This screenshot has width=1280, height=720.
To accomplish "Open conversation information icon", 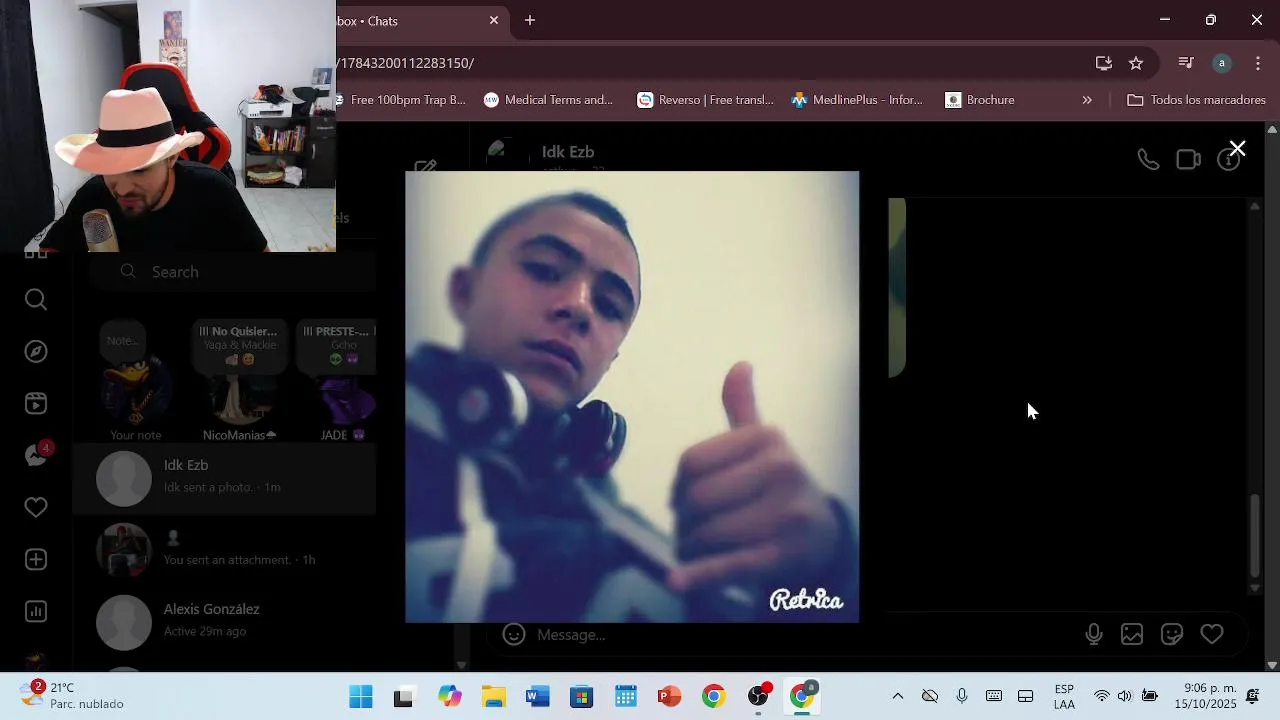I will point(1228,160).
